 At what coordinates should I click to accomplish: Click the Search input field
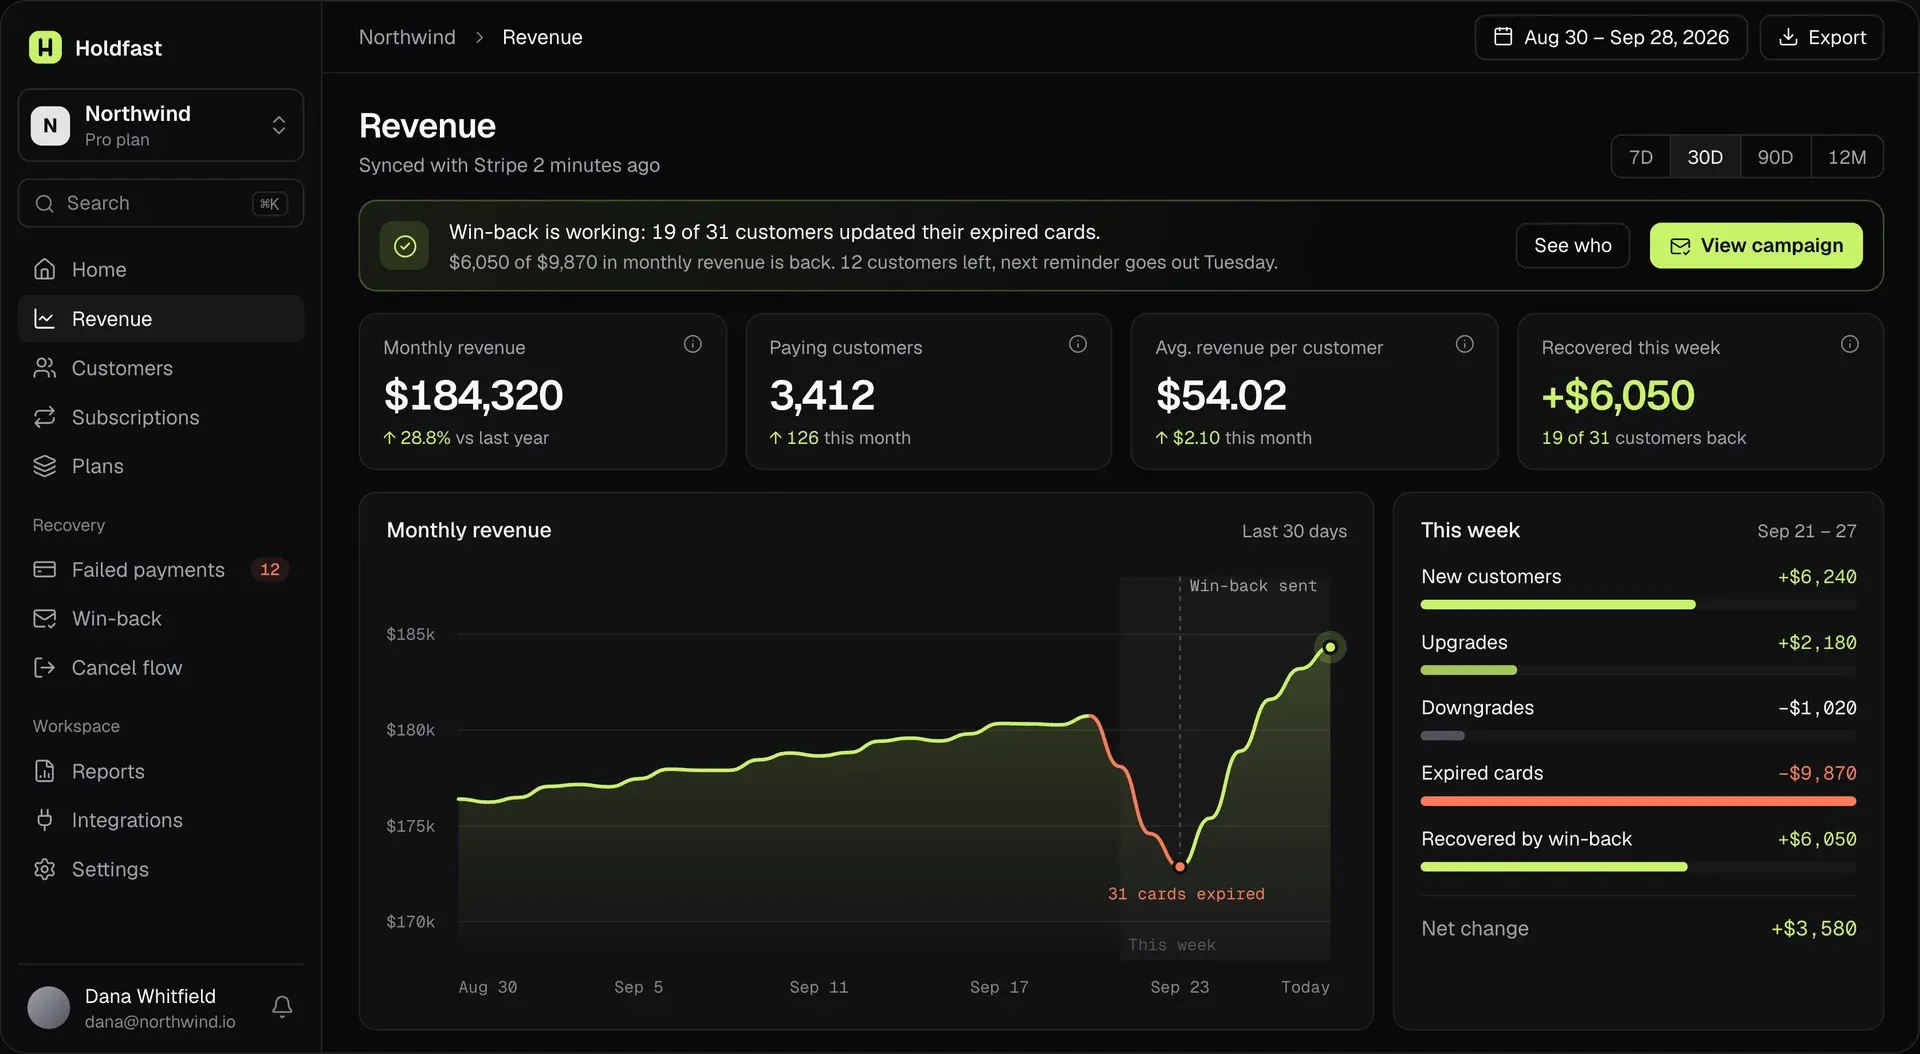[x=161, y=203]
